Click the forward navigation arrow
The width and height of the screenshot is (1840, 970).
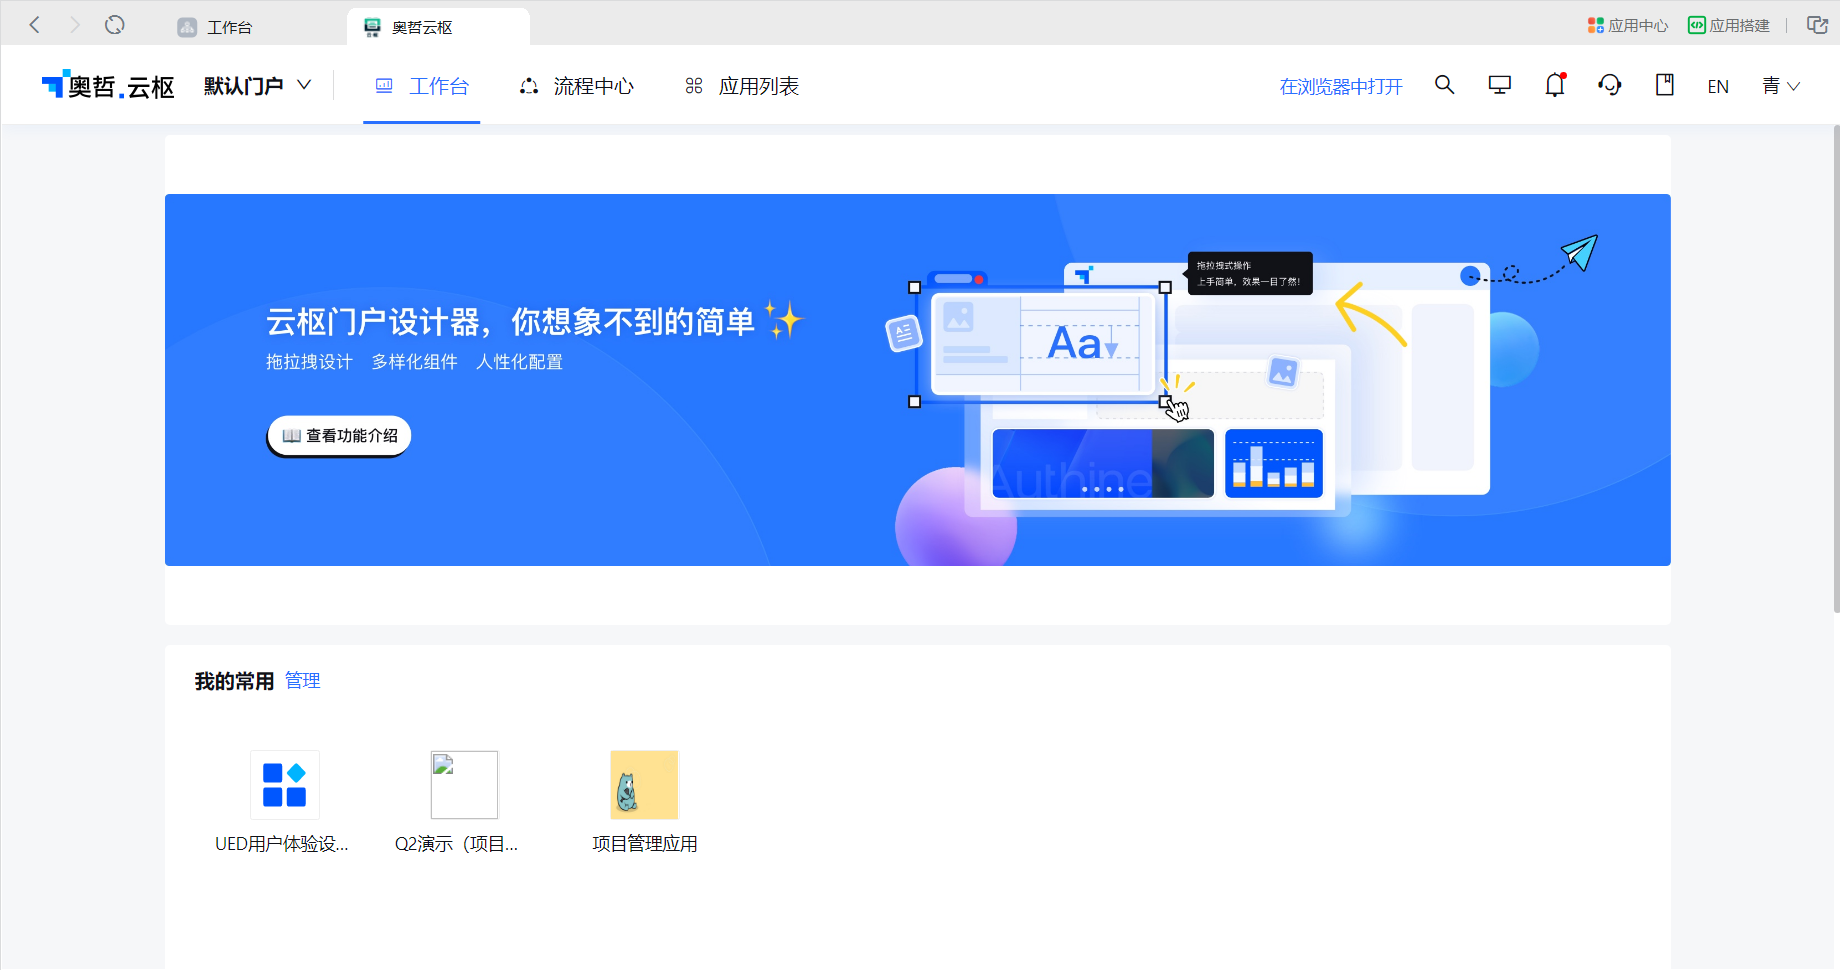(x=74, y=25)
